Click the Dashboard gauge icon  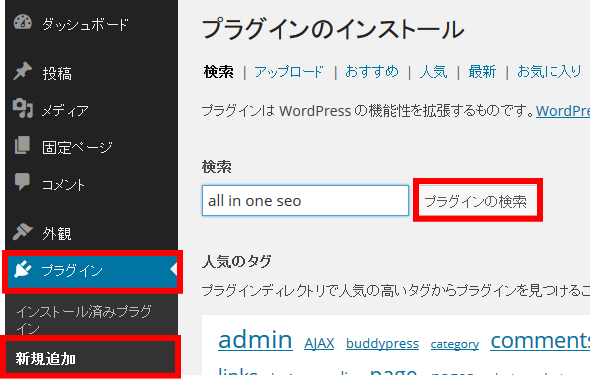pos(23,22)
